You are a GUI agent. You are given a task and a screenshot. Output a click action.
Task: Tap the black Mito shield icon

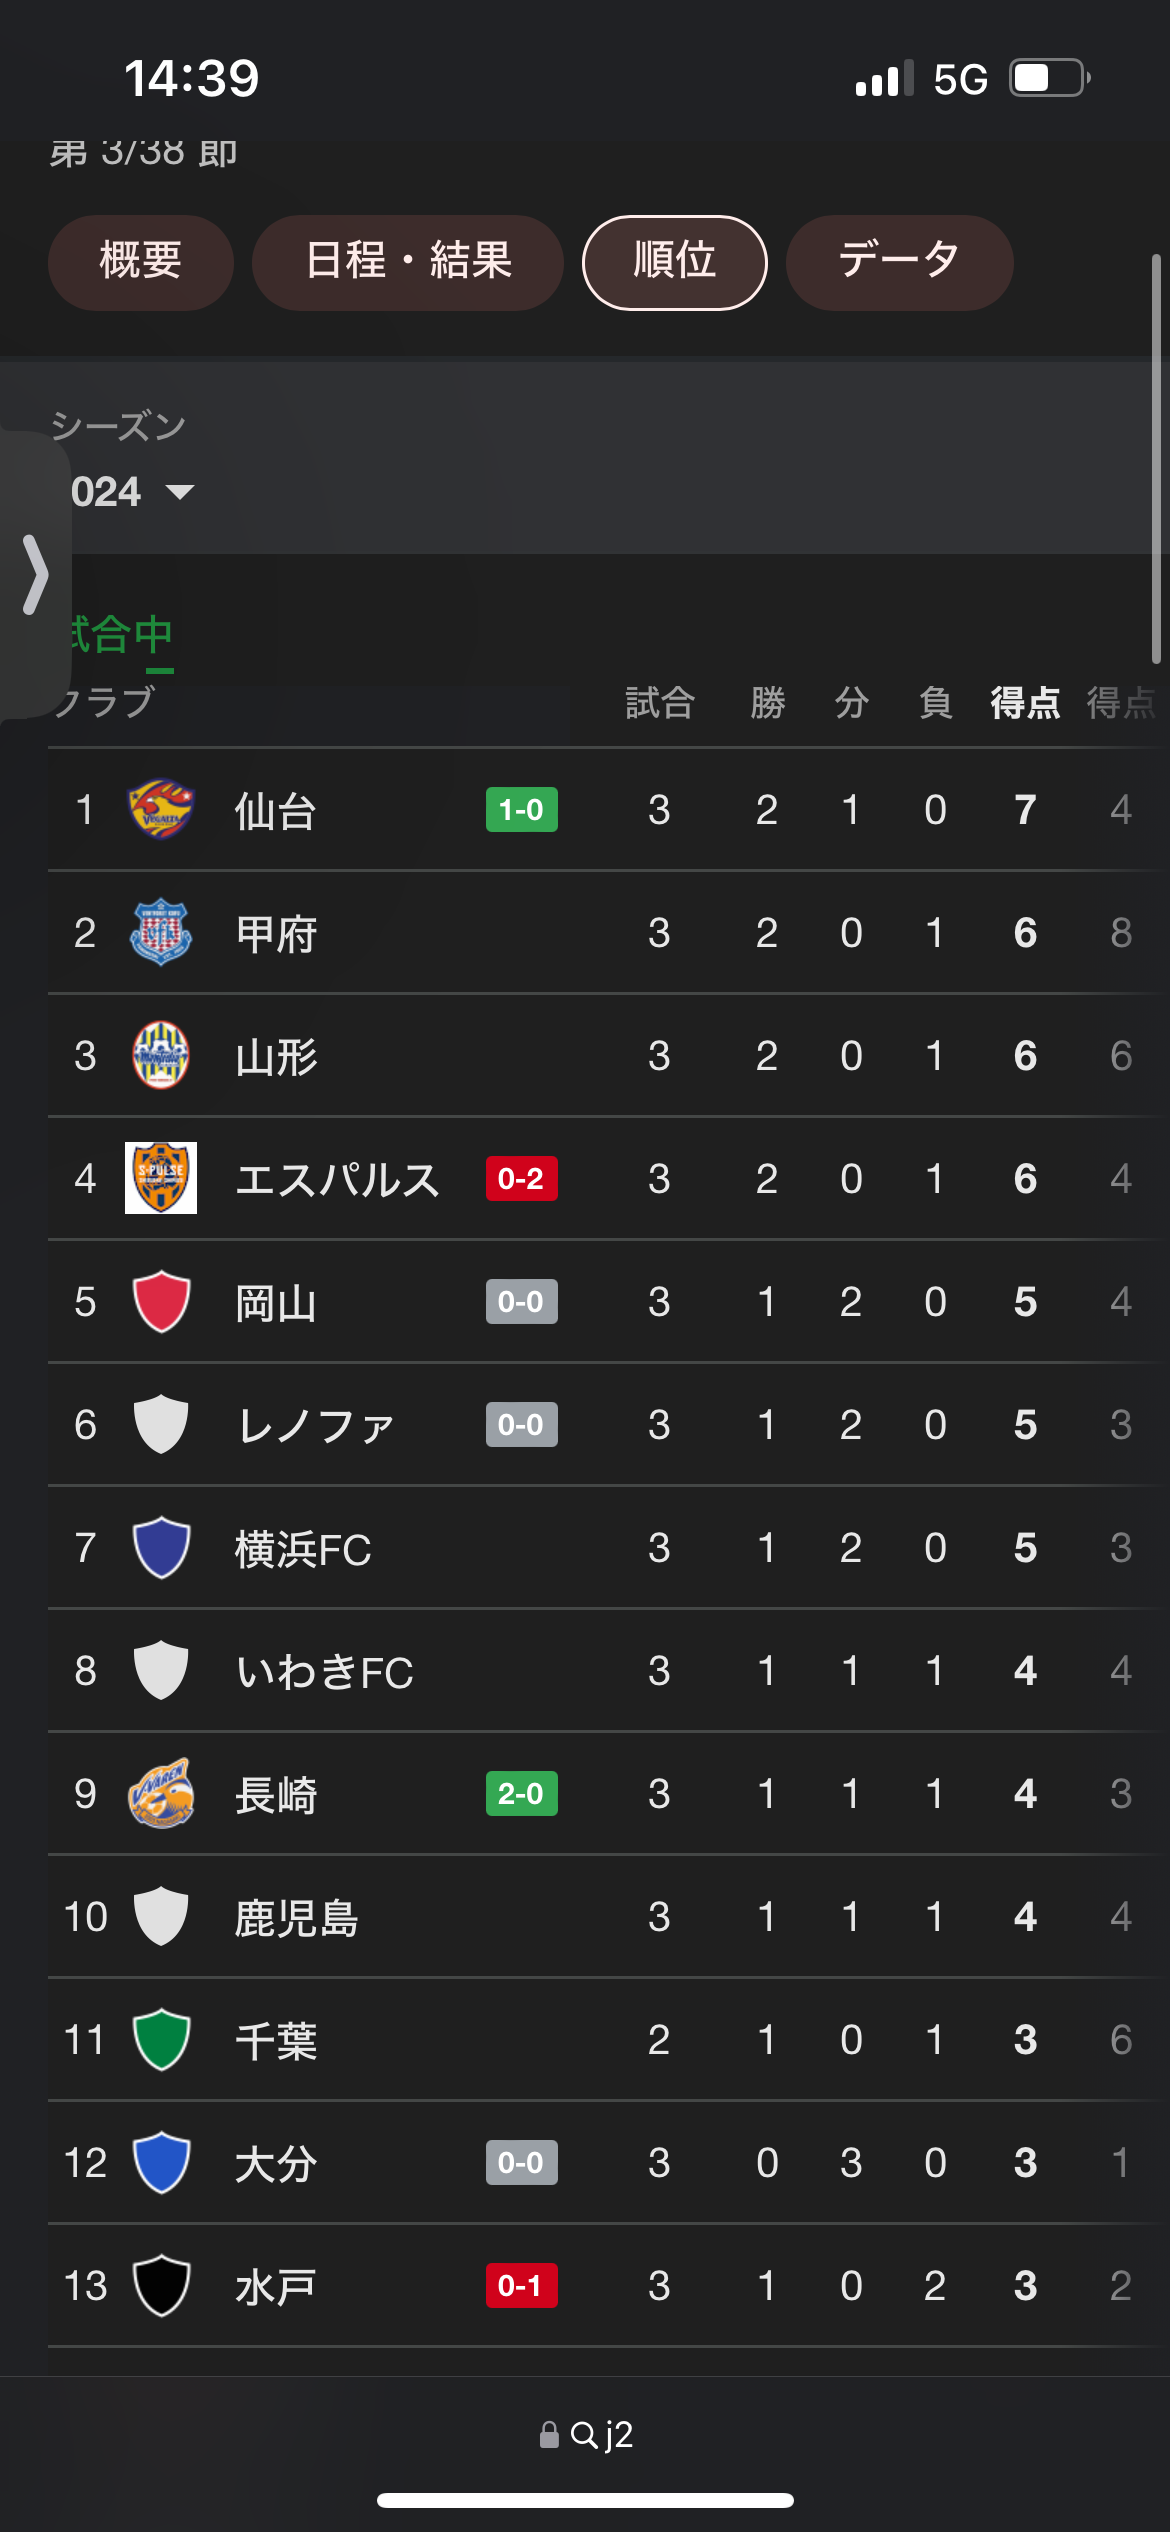[x=161, y=2285]
